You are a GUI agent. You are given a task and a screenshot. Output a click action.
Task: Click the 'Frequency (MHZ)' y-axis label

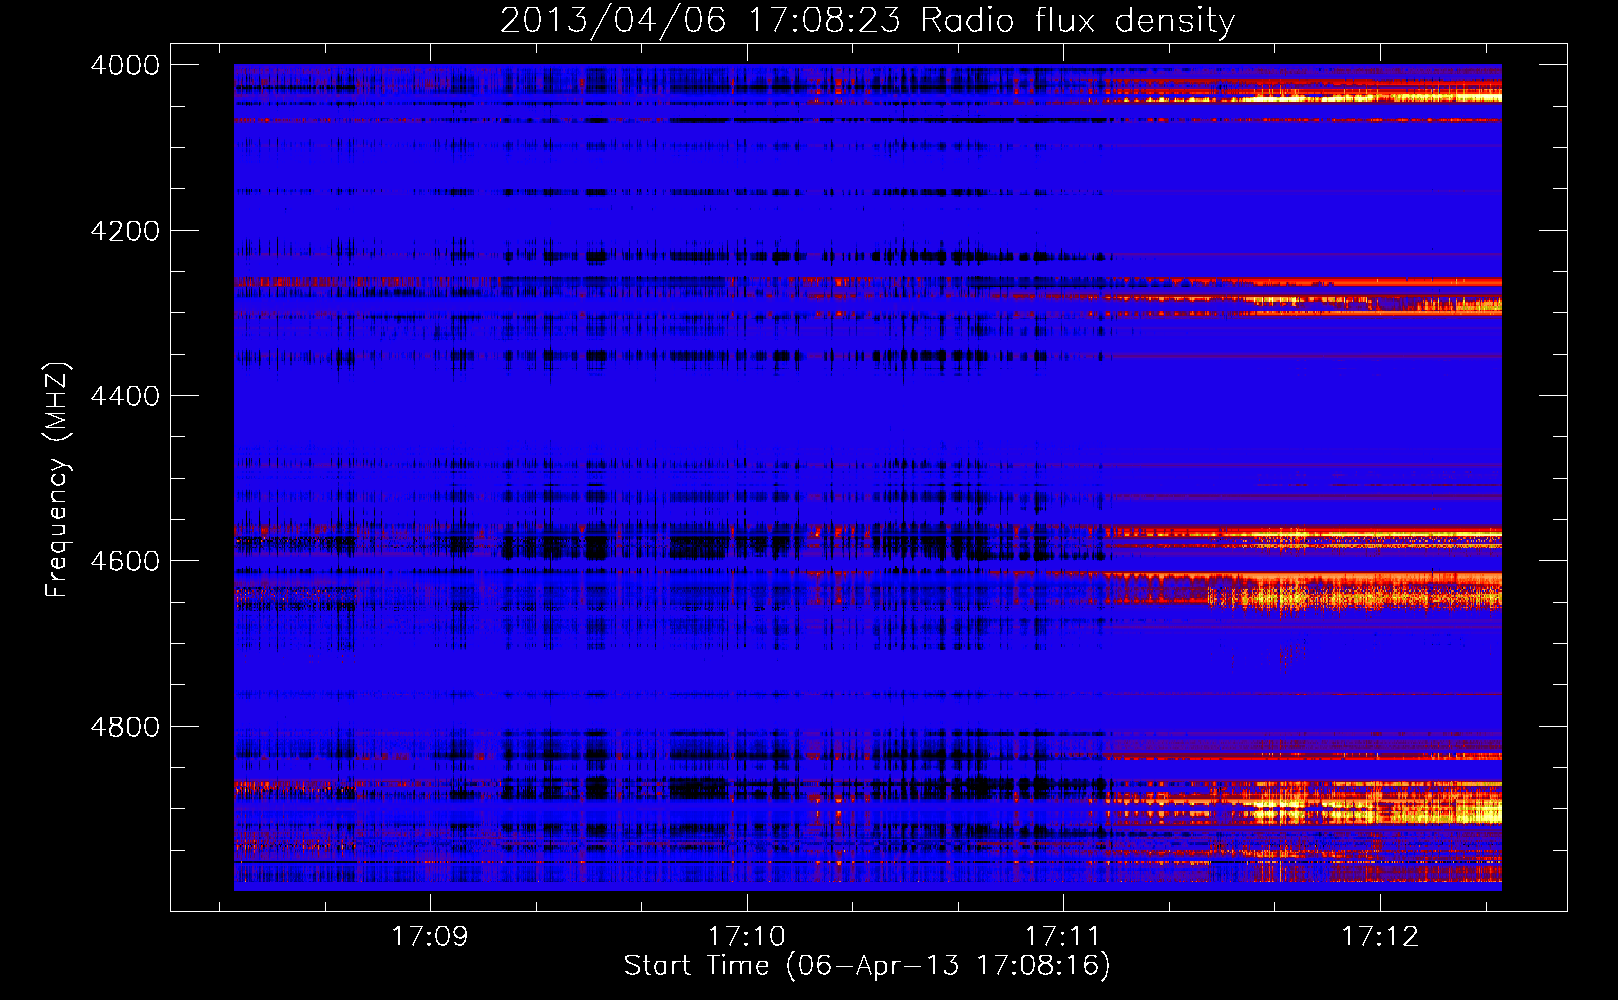tap(57, 480)
